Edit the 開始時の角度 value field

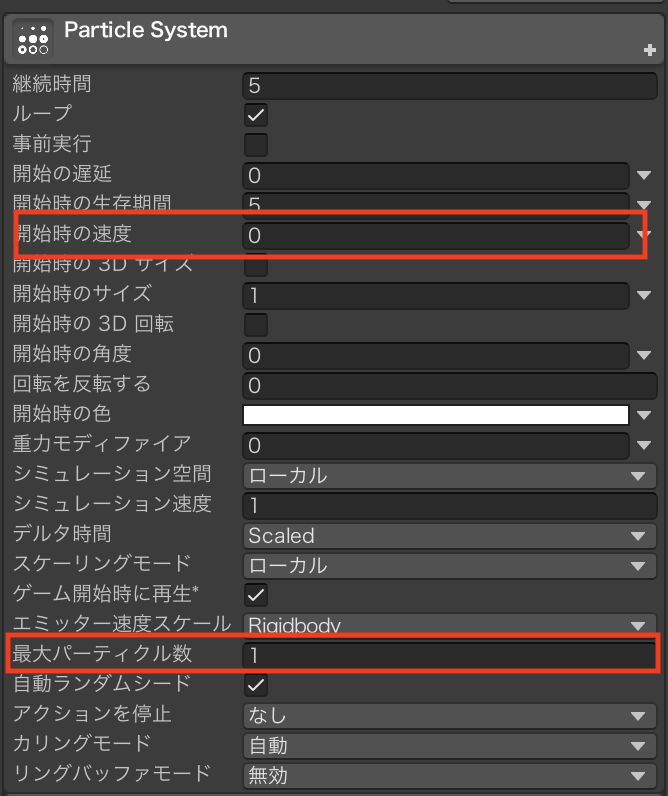(436, 355)
